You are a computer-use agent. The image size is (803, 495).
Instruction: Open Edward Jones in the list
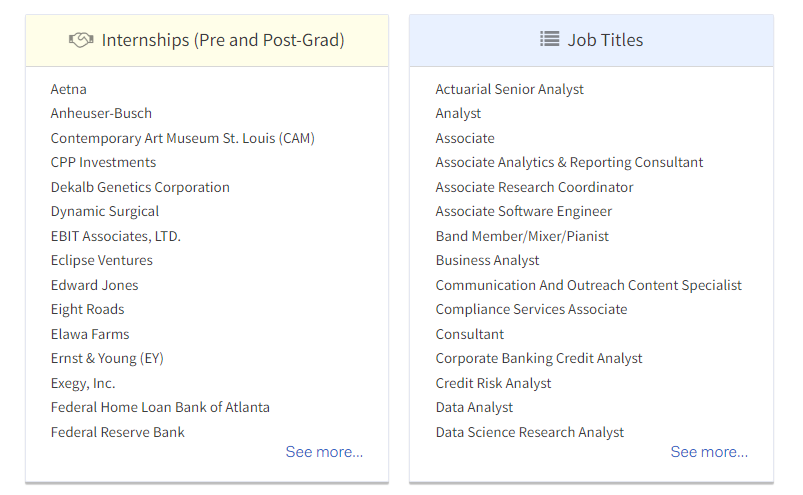coord(95,286)
